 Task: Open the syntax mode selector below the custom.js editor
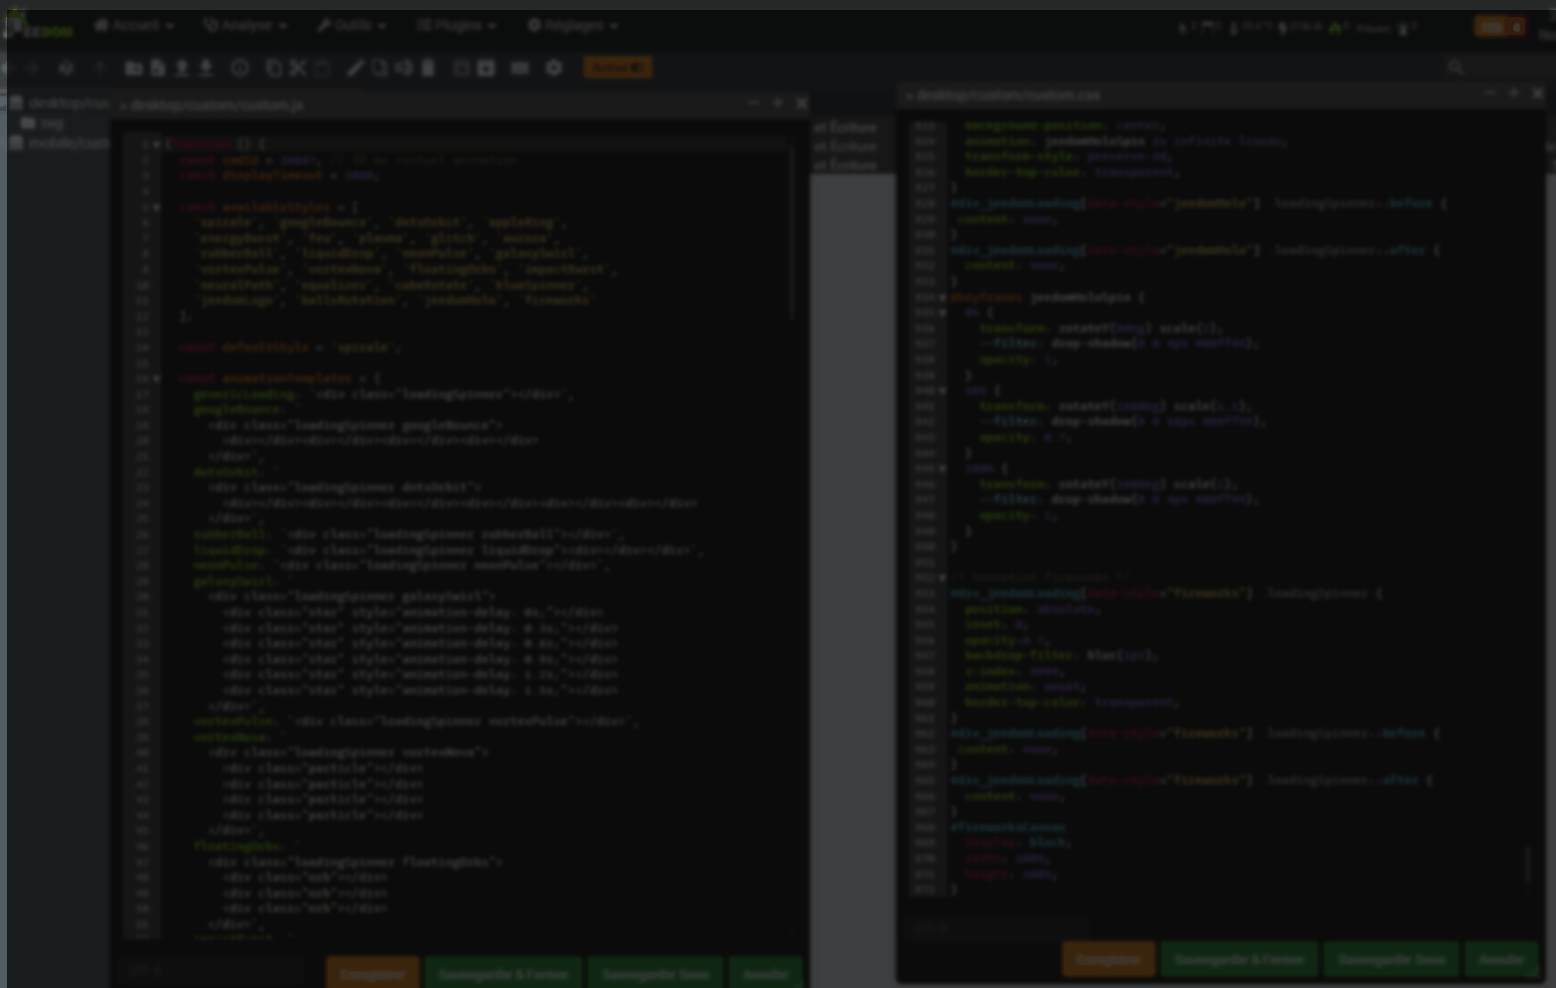(x=212, y=969)
